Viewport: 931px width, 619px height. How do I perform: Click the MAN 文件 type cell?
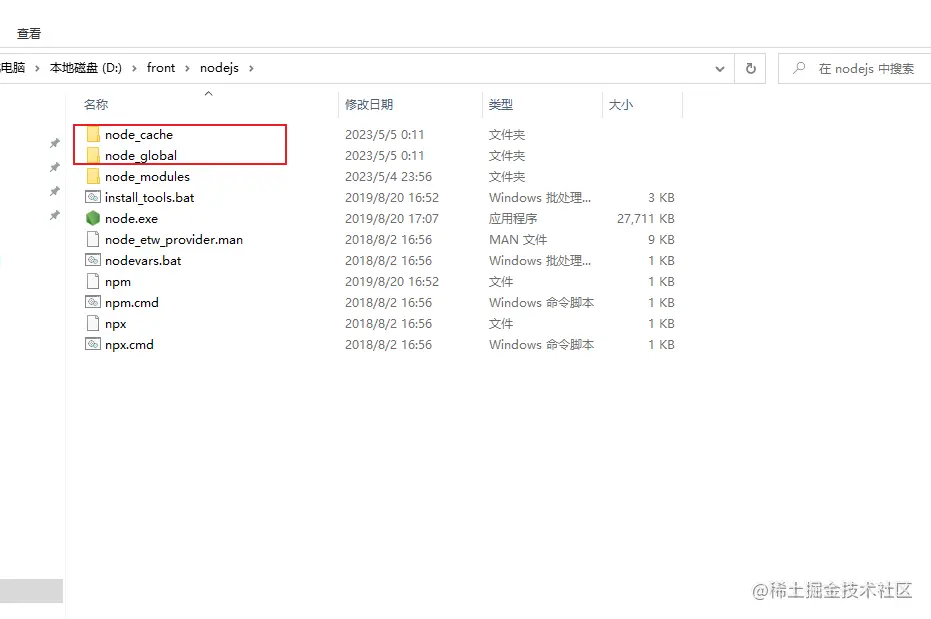pos(518,240)
